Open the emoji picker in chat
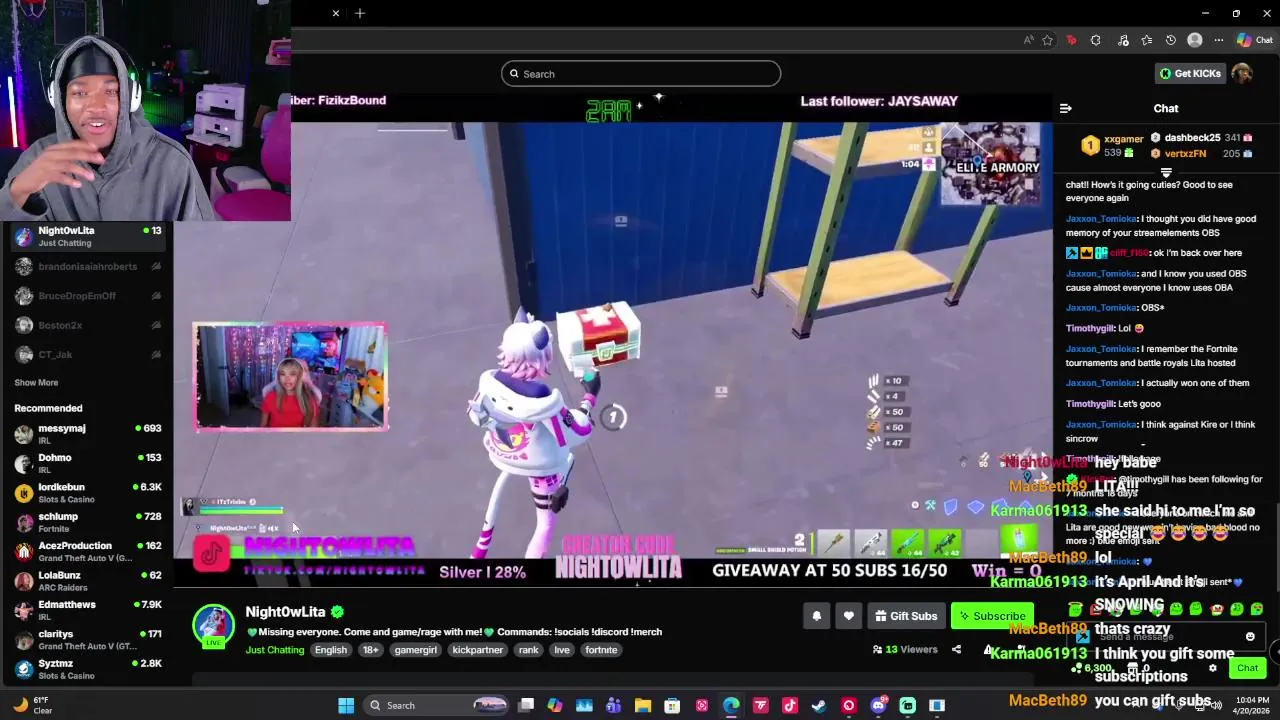 [x=1250, y=637]
